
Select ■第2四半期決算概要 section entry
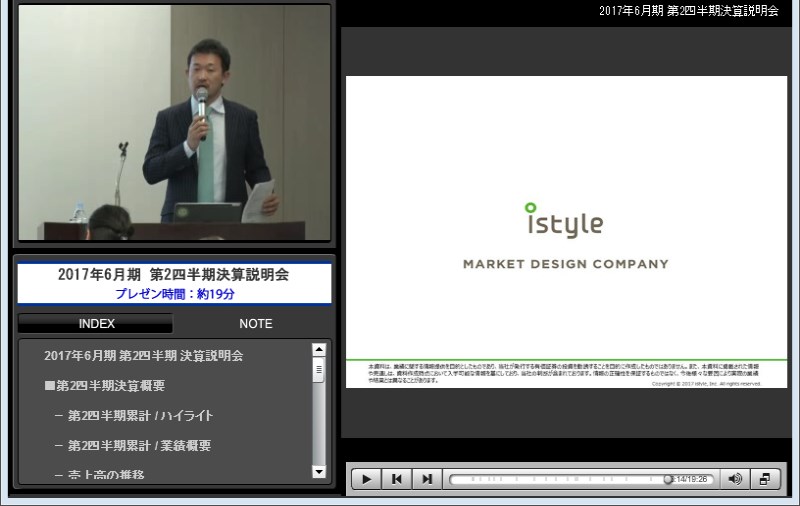(105, 386)
